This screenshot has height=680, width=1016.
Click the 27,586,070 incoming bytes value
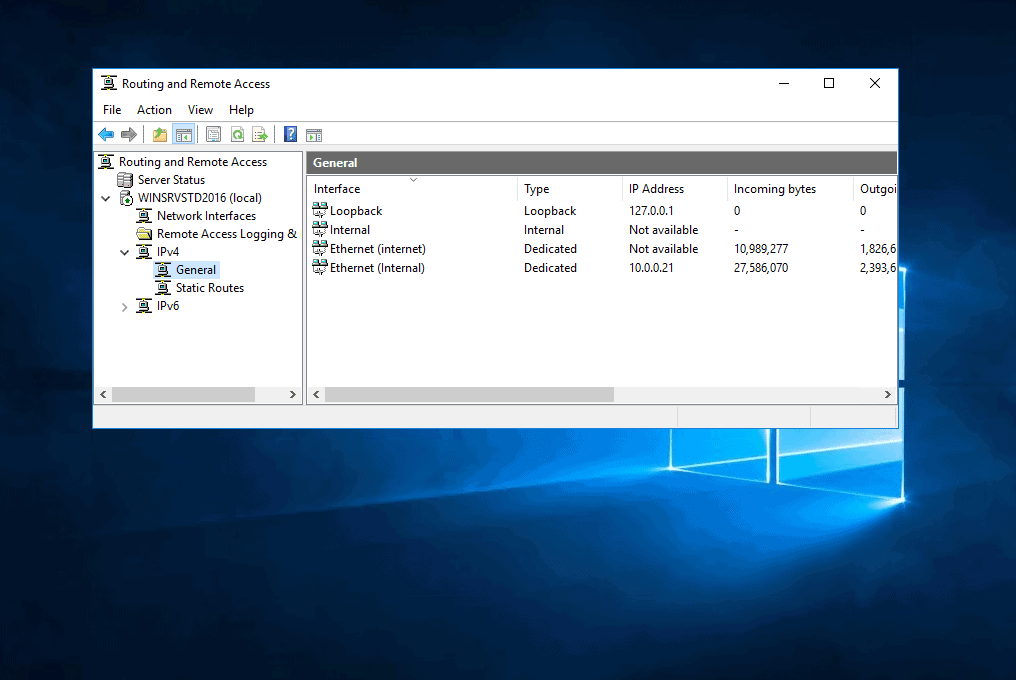tap(761, 268)
